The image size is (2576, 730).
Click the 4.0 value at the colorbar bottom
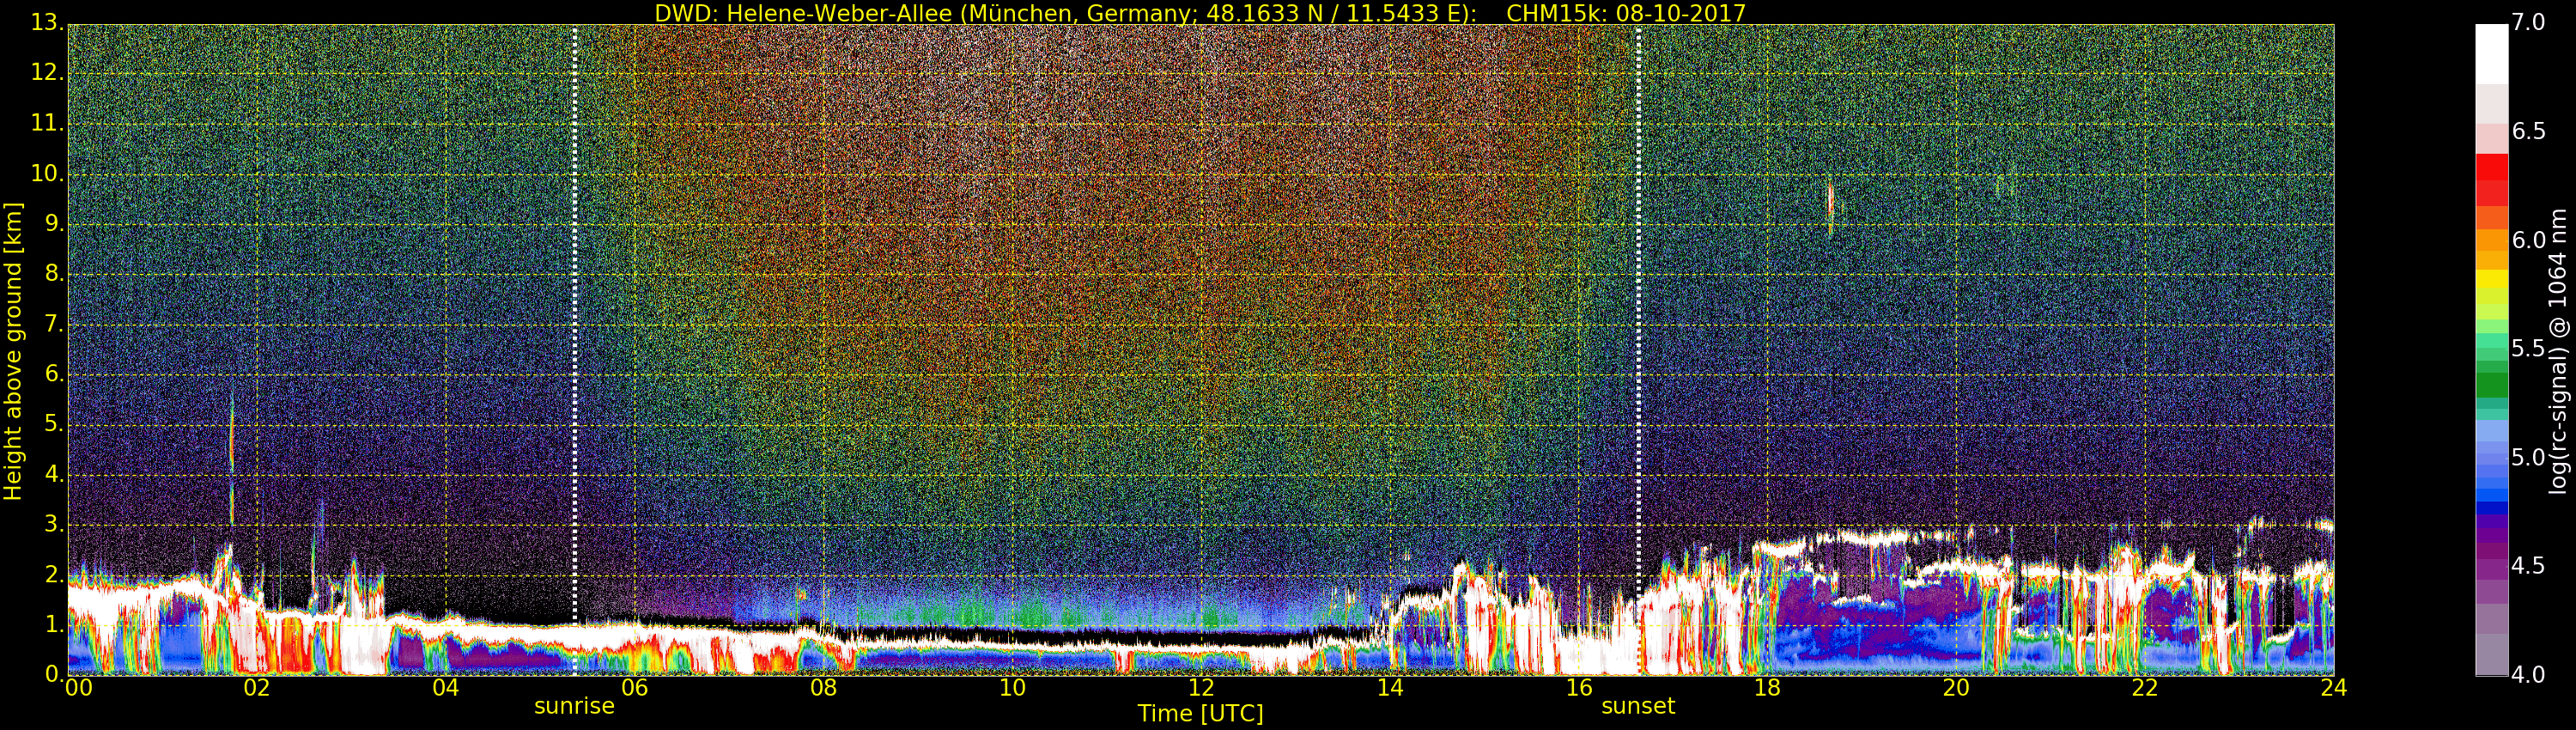(2529, 675)
